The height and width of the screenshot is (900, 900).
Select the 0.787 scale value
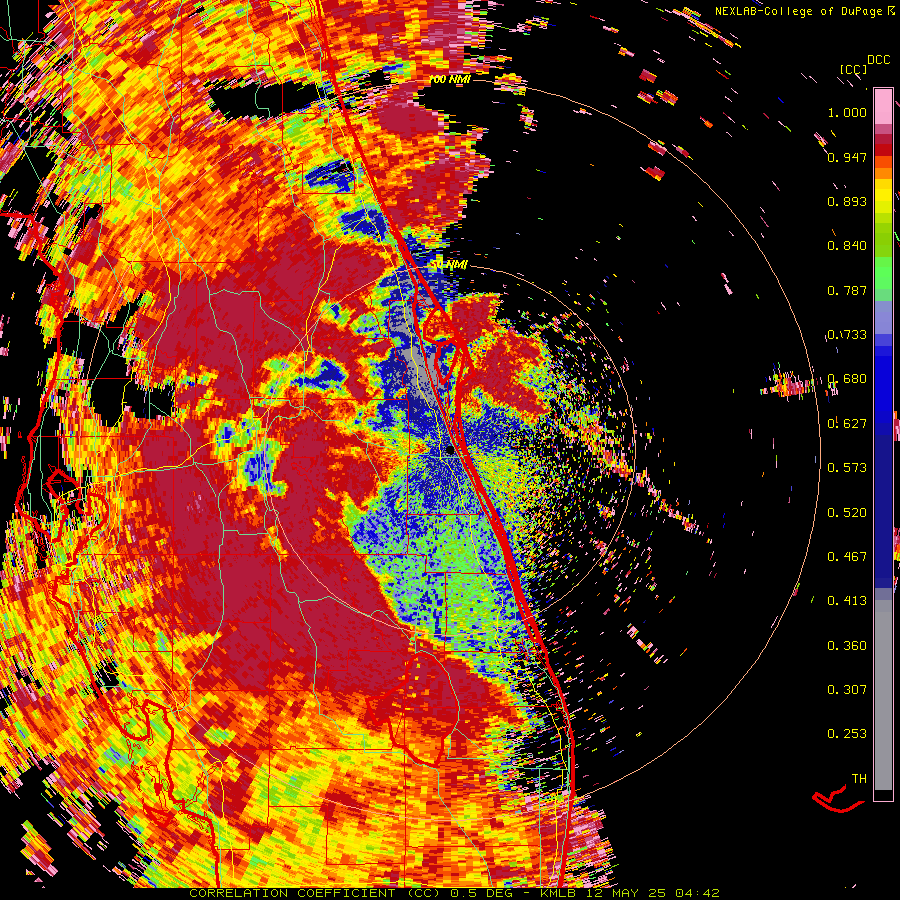[847, 290]
